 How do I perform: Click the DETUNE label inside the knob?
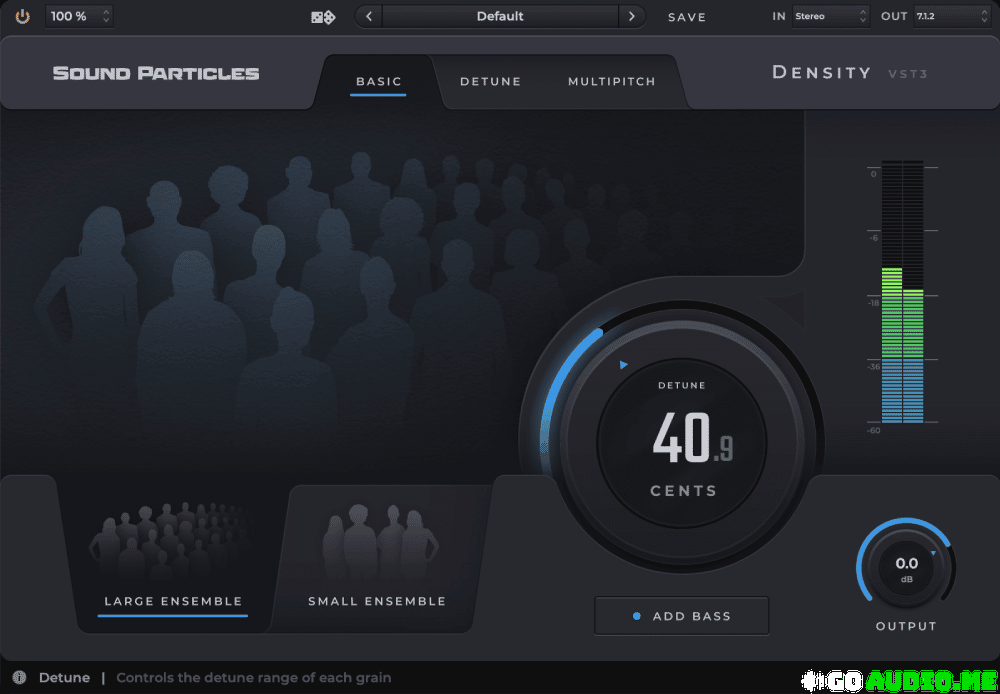(x=682, y=385)
